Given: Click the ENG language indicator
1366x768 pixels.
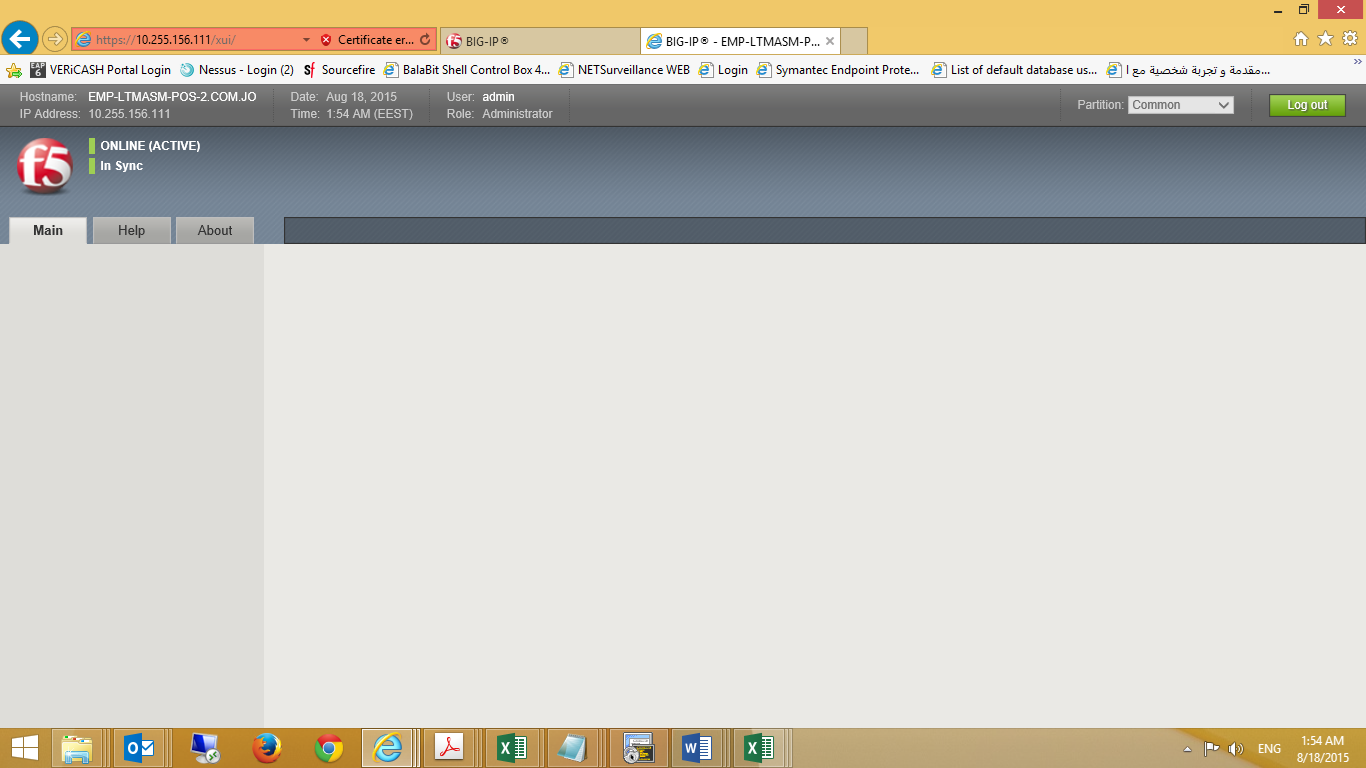Looking at the screenshot, I should pyautogui.click(x=1269, y=749).
